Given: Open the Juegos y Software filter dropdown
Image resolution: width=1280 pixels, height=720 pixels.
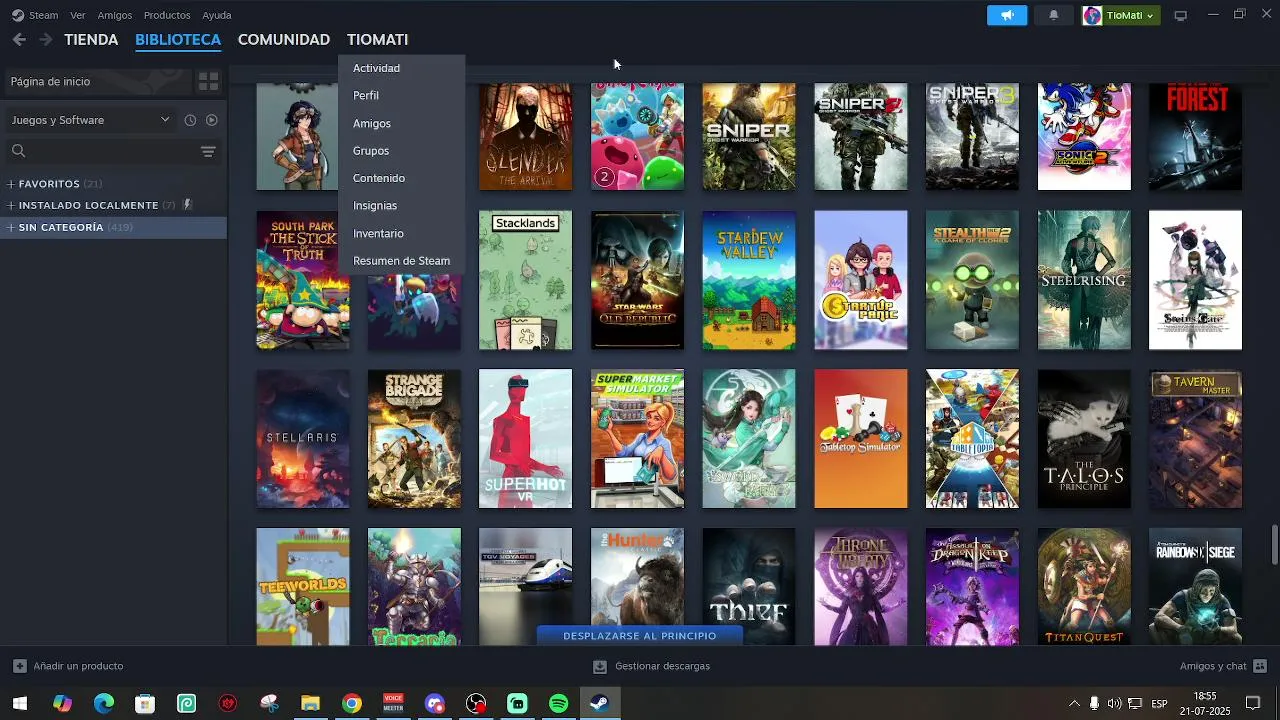Looking at the screenshot, I should tap(91, 120).
